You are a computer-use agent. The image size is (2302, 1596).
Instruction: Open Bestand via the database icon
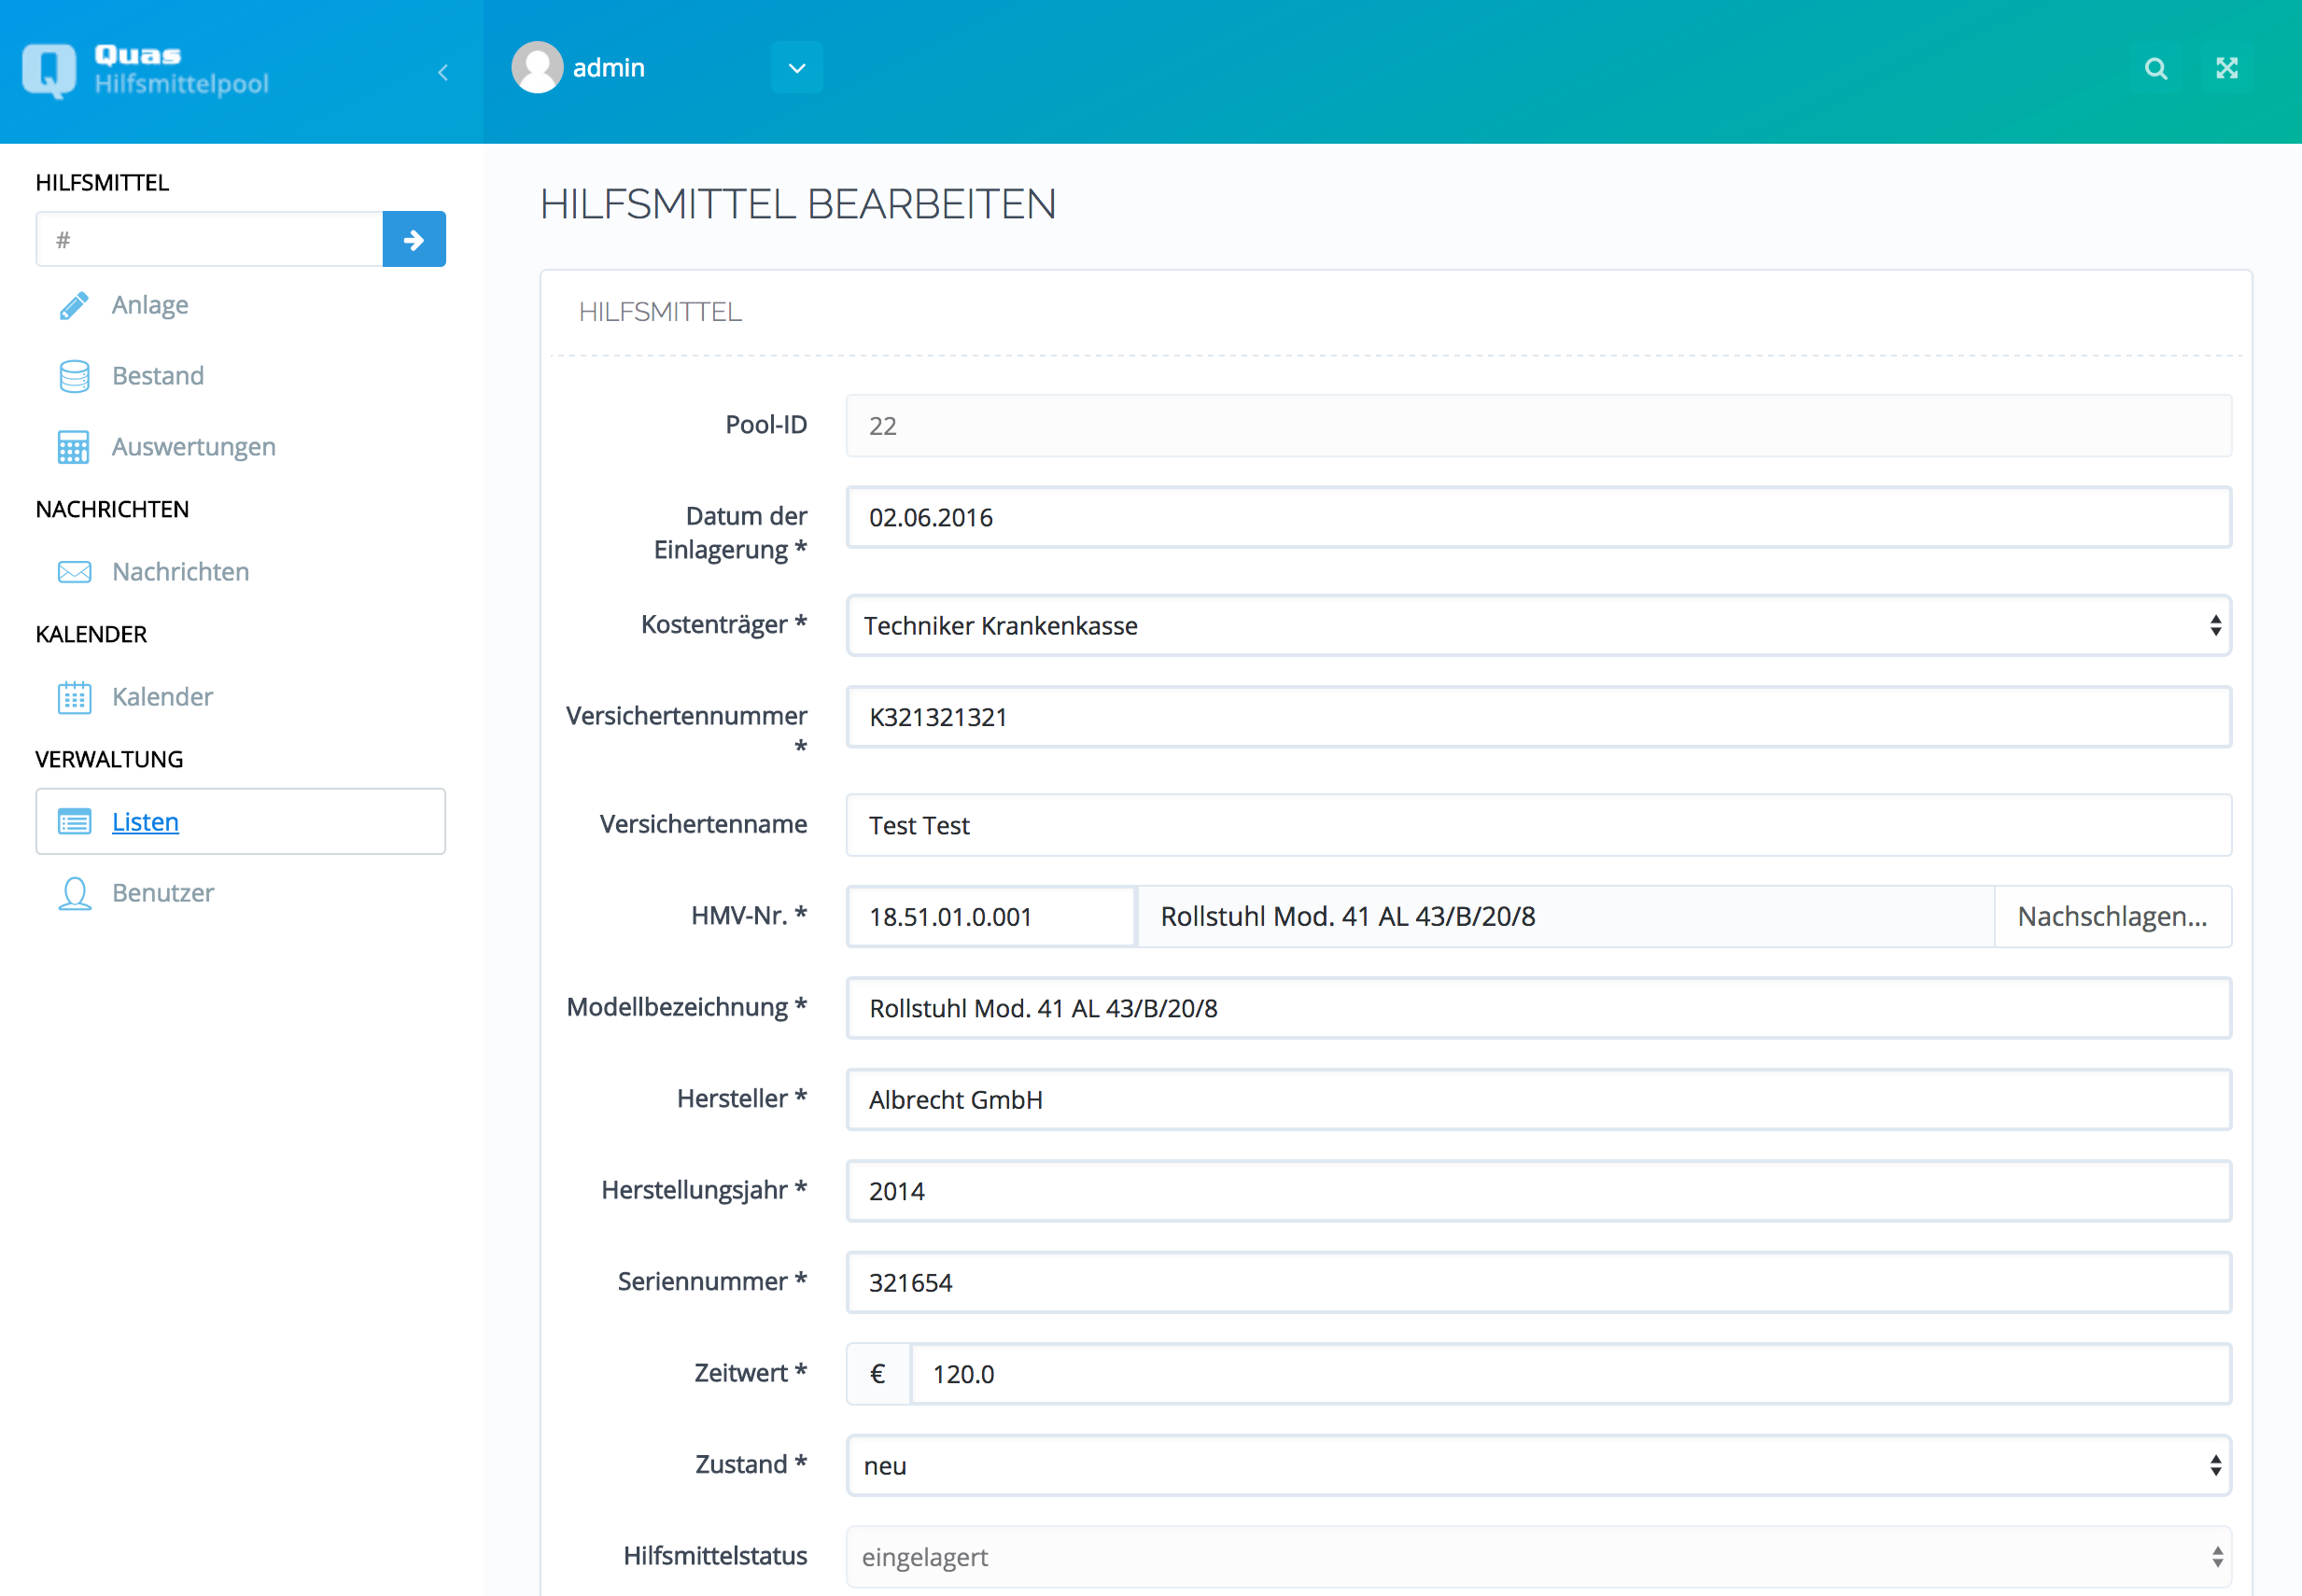(74, 376)
